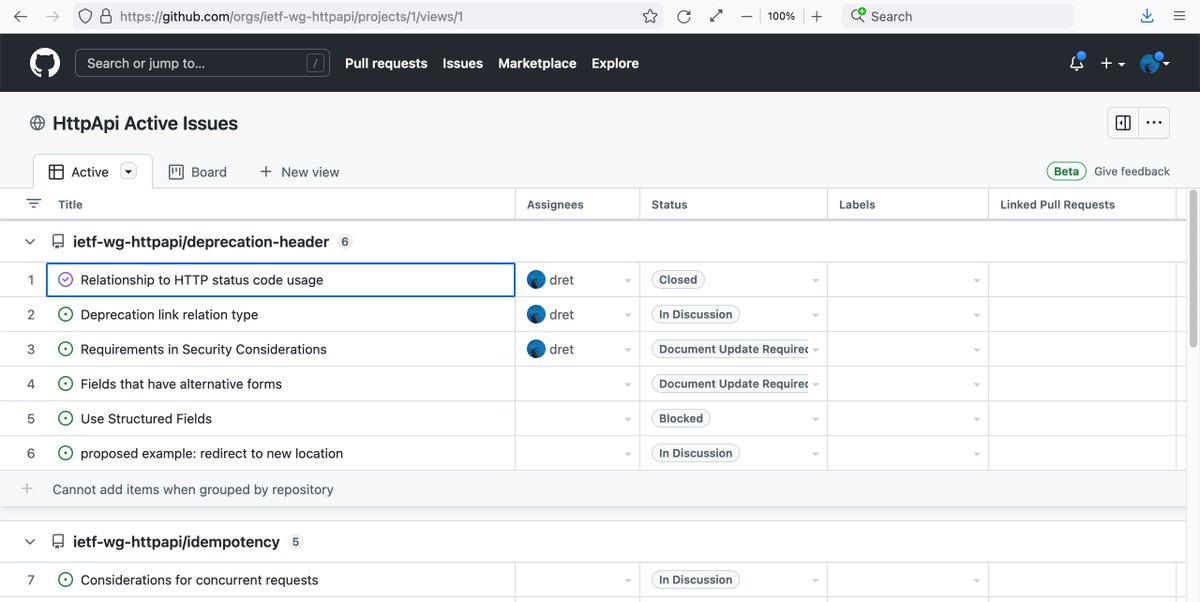The width and height of the screenshot is (1200, 602).
Task: Open assignee dropdown for Fields that have alternative forms
Action: [x=628, y=384]
